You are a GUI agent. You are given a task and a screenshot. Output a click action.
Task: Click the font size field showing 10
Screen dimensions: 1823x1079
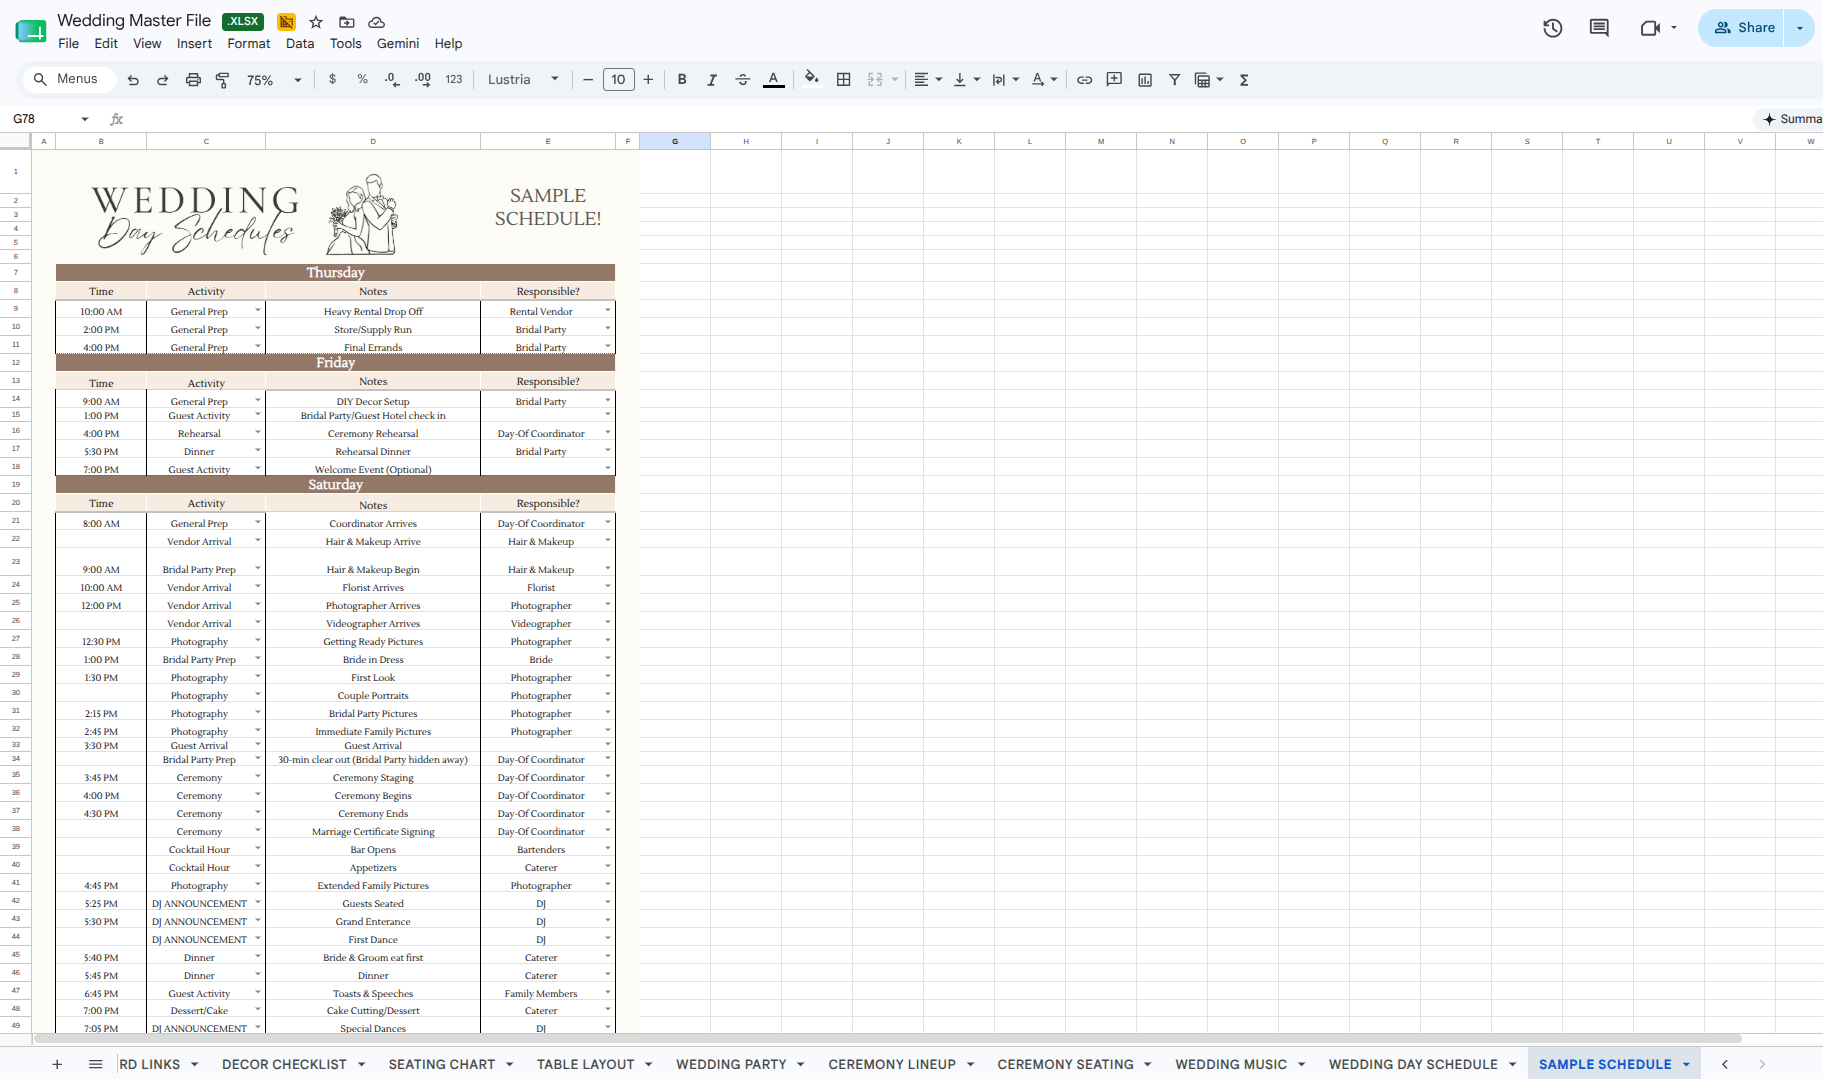coord(619,80)
